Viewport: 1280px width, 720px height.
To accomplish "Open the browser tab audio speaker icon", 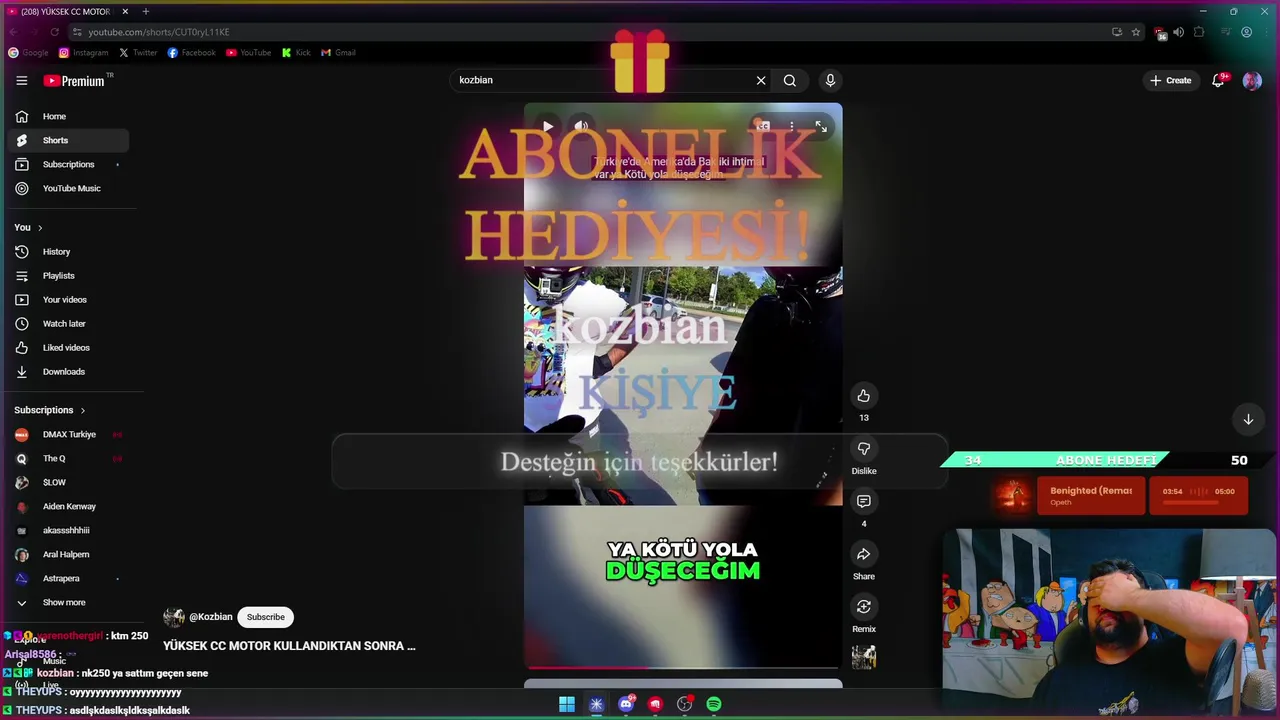I will [1179, 32].
